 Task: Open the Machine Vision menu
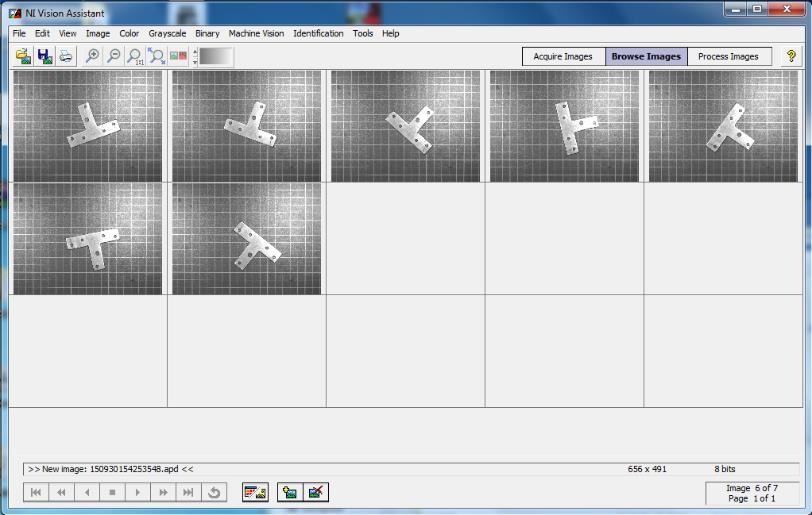click(x=256, y=33)
